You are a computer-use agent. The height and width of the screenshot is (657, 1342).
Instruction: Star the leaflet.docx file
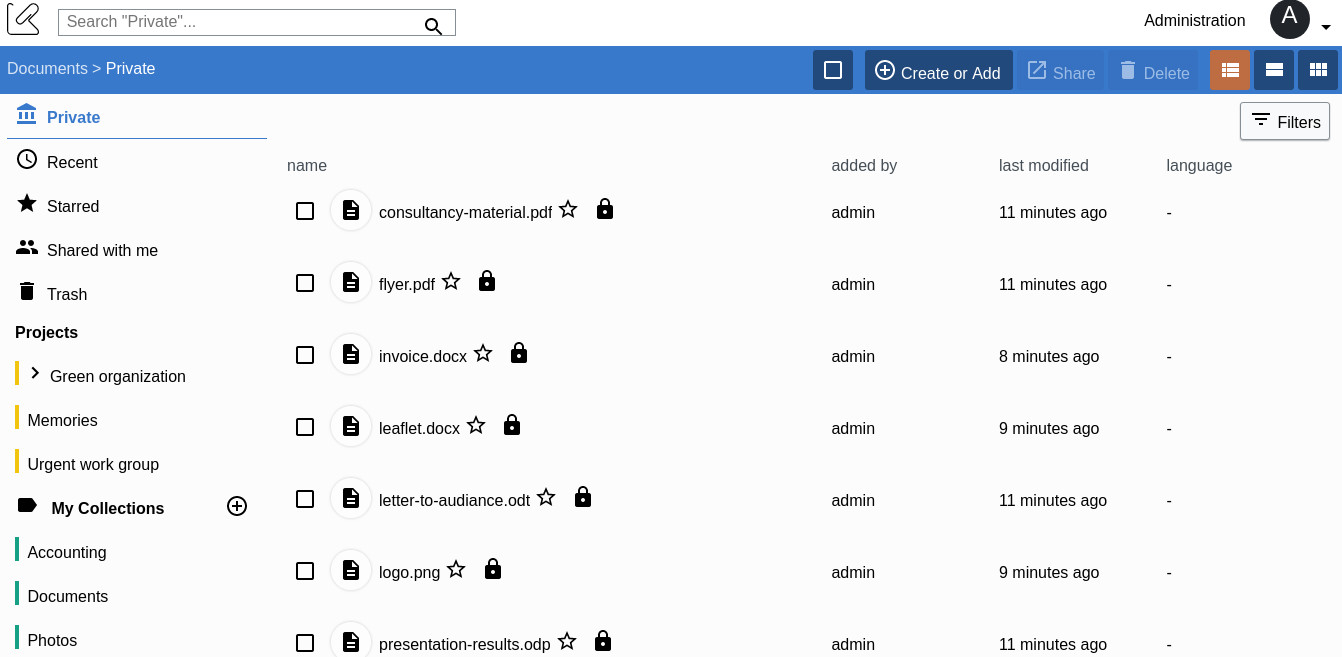point(476,425)
